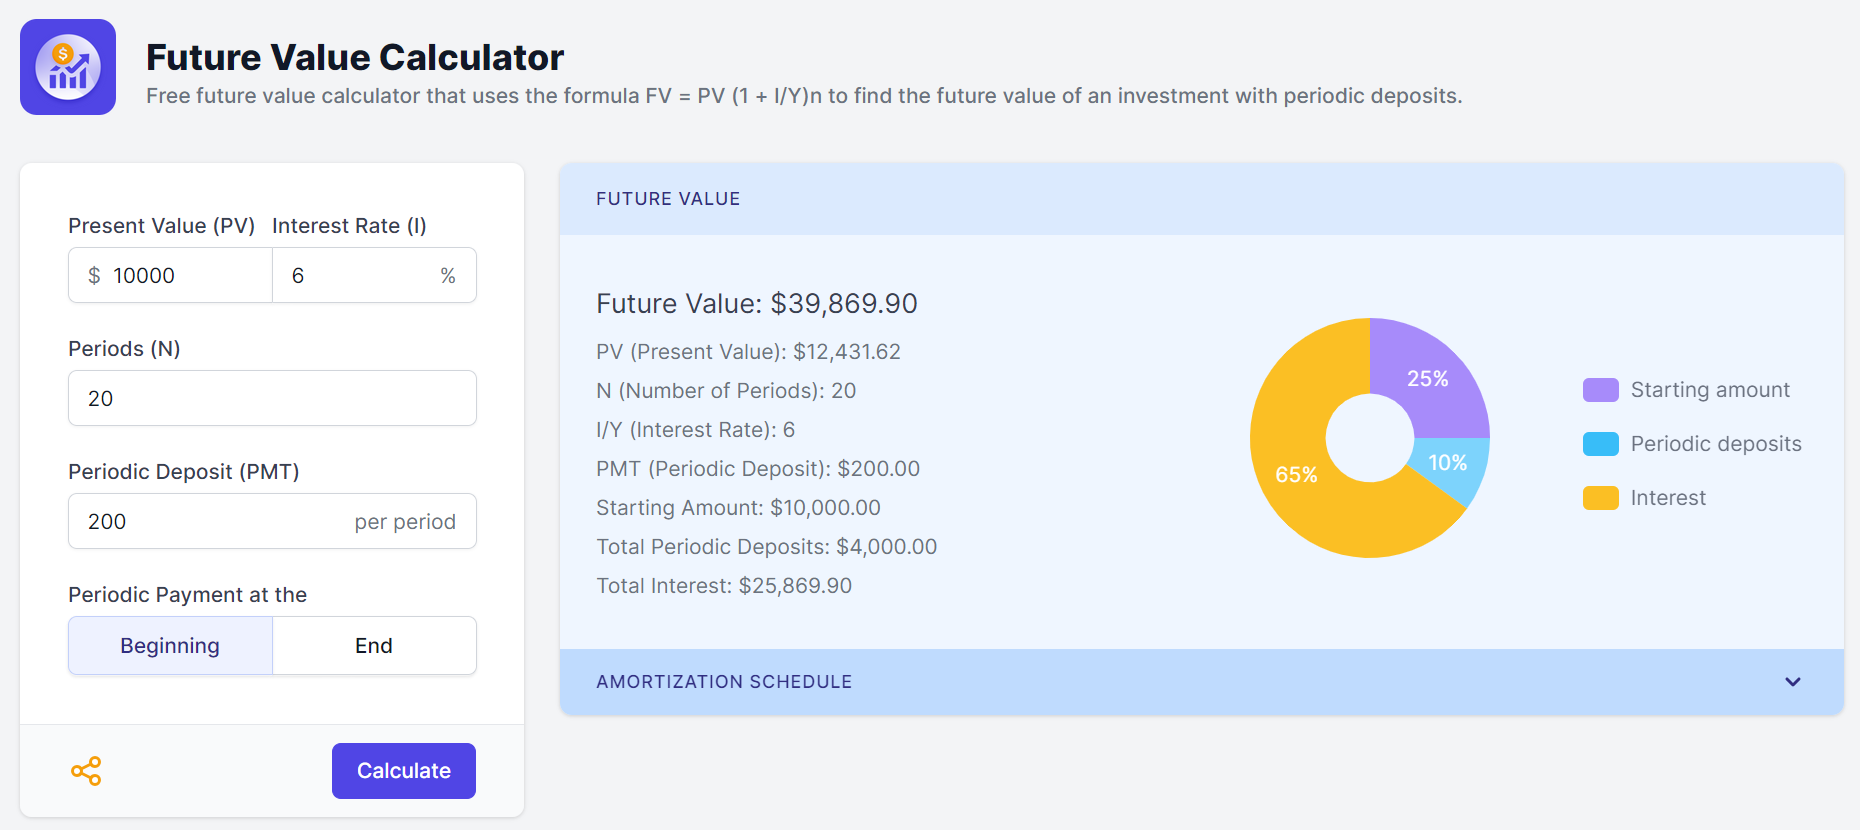The image size is (1860, 830).
Task: Select Beginning payment timing
Action: pos(170,646)
